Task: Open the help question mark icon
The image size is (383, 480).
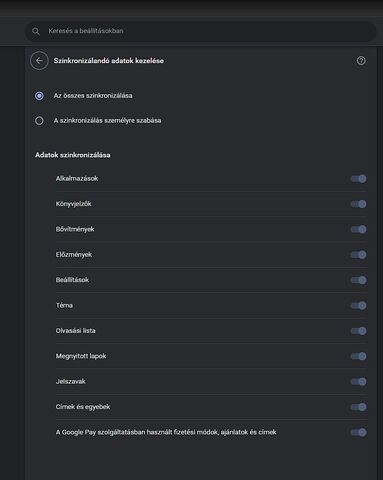Action: tap(361, 61)
